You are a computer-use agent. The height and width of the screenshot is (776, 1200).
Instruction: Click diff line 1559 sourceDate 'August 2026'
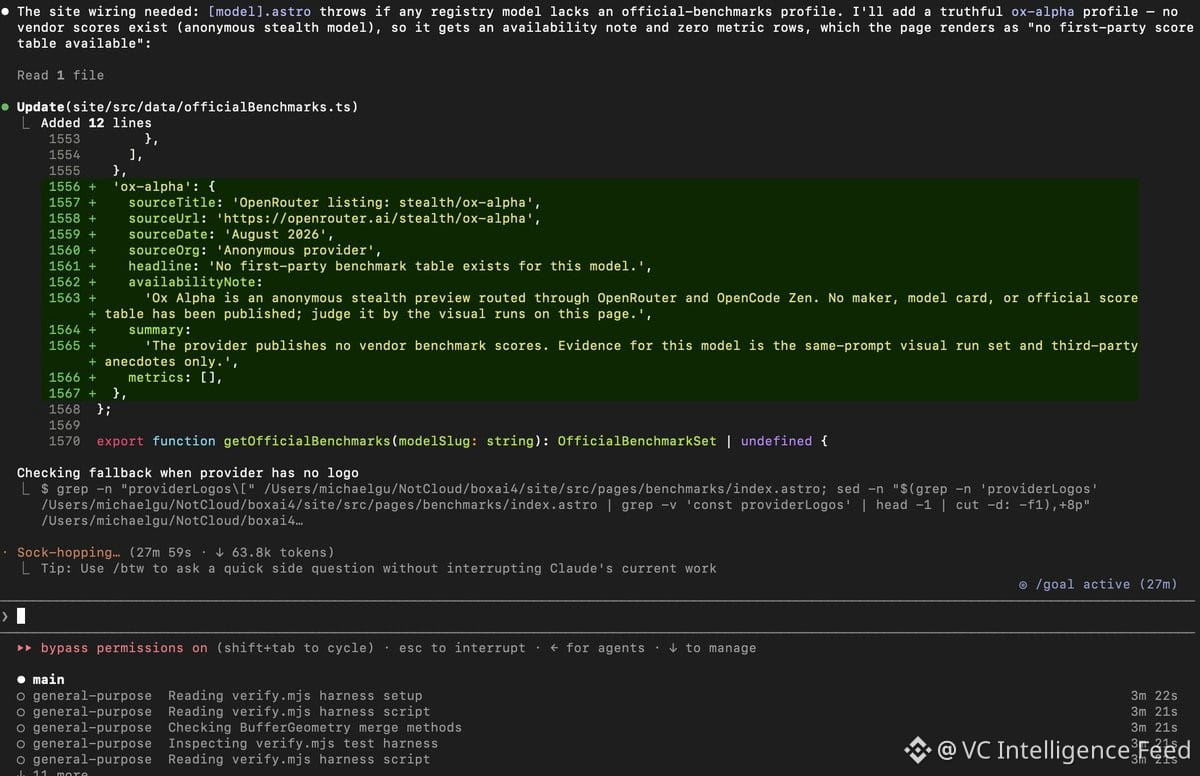point(230,234)
